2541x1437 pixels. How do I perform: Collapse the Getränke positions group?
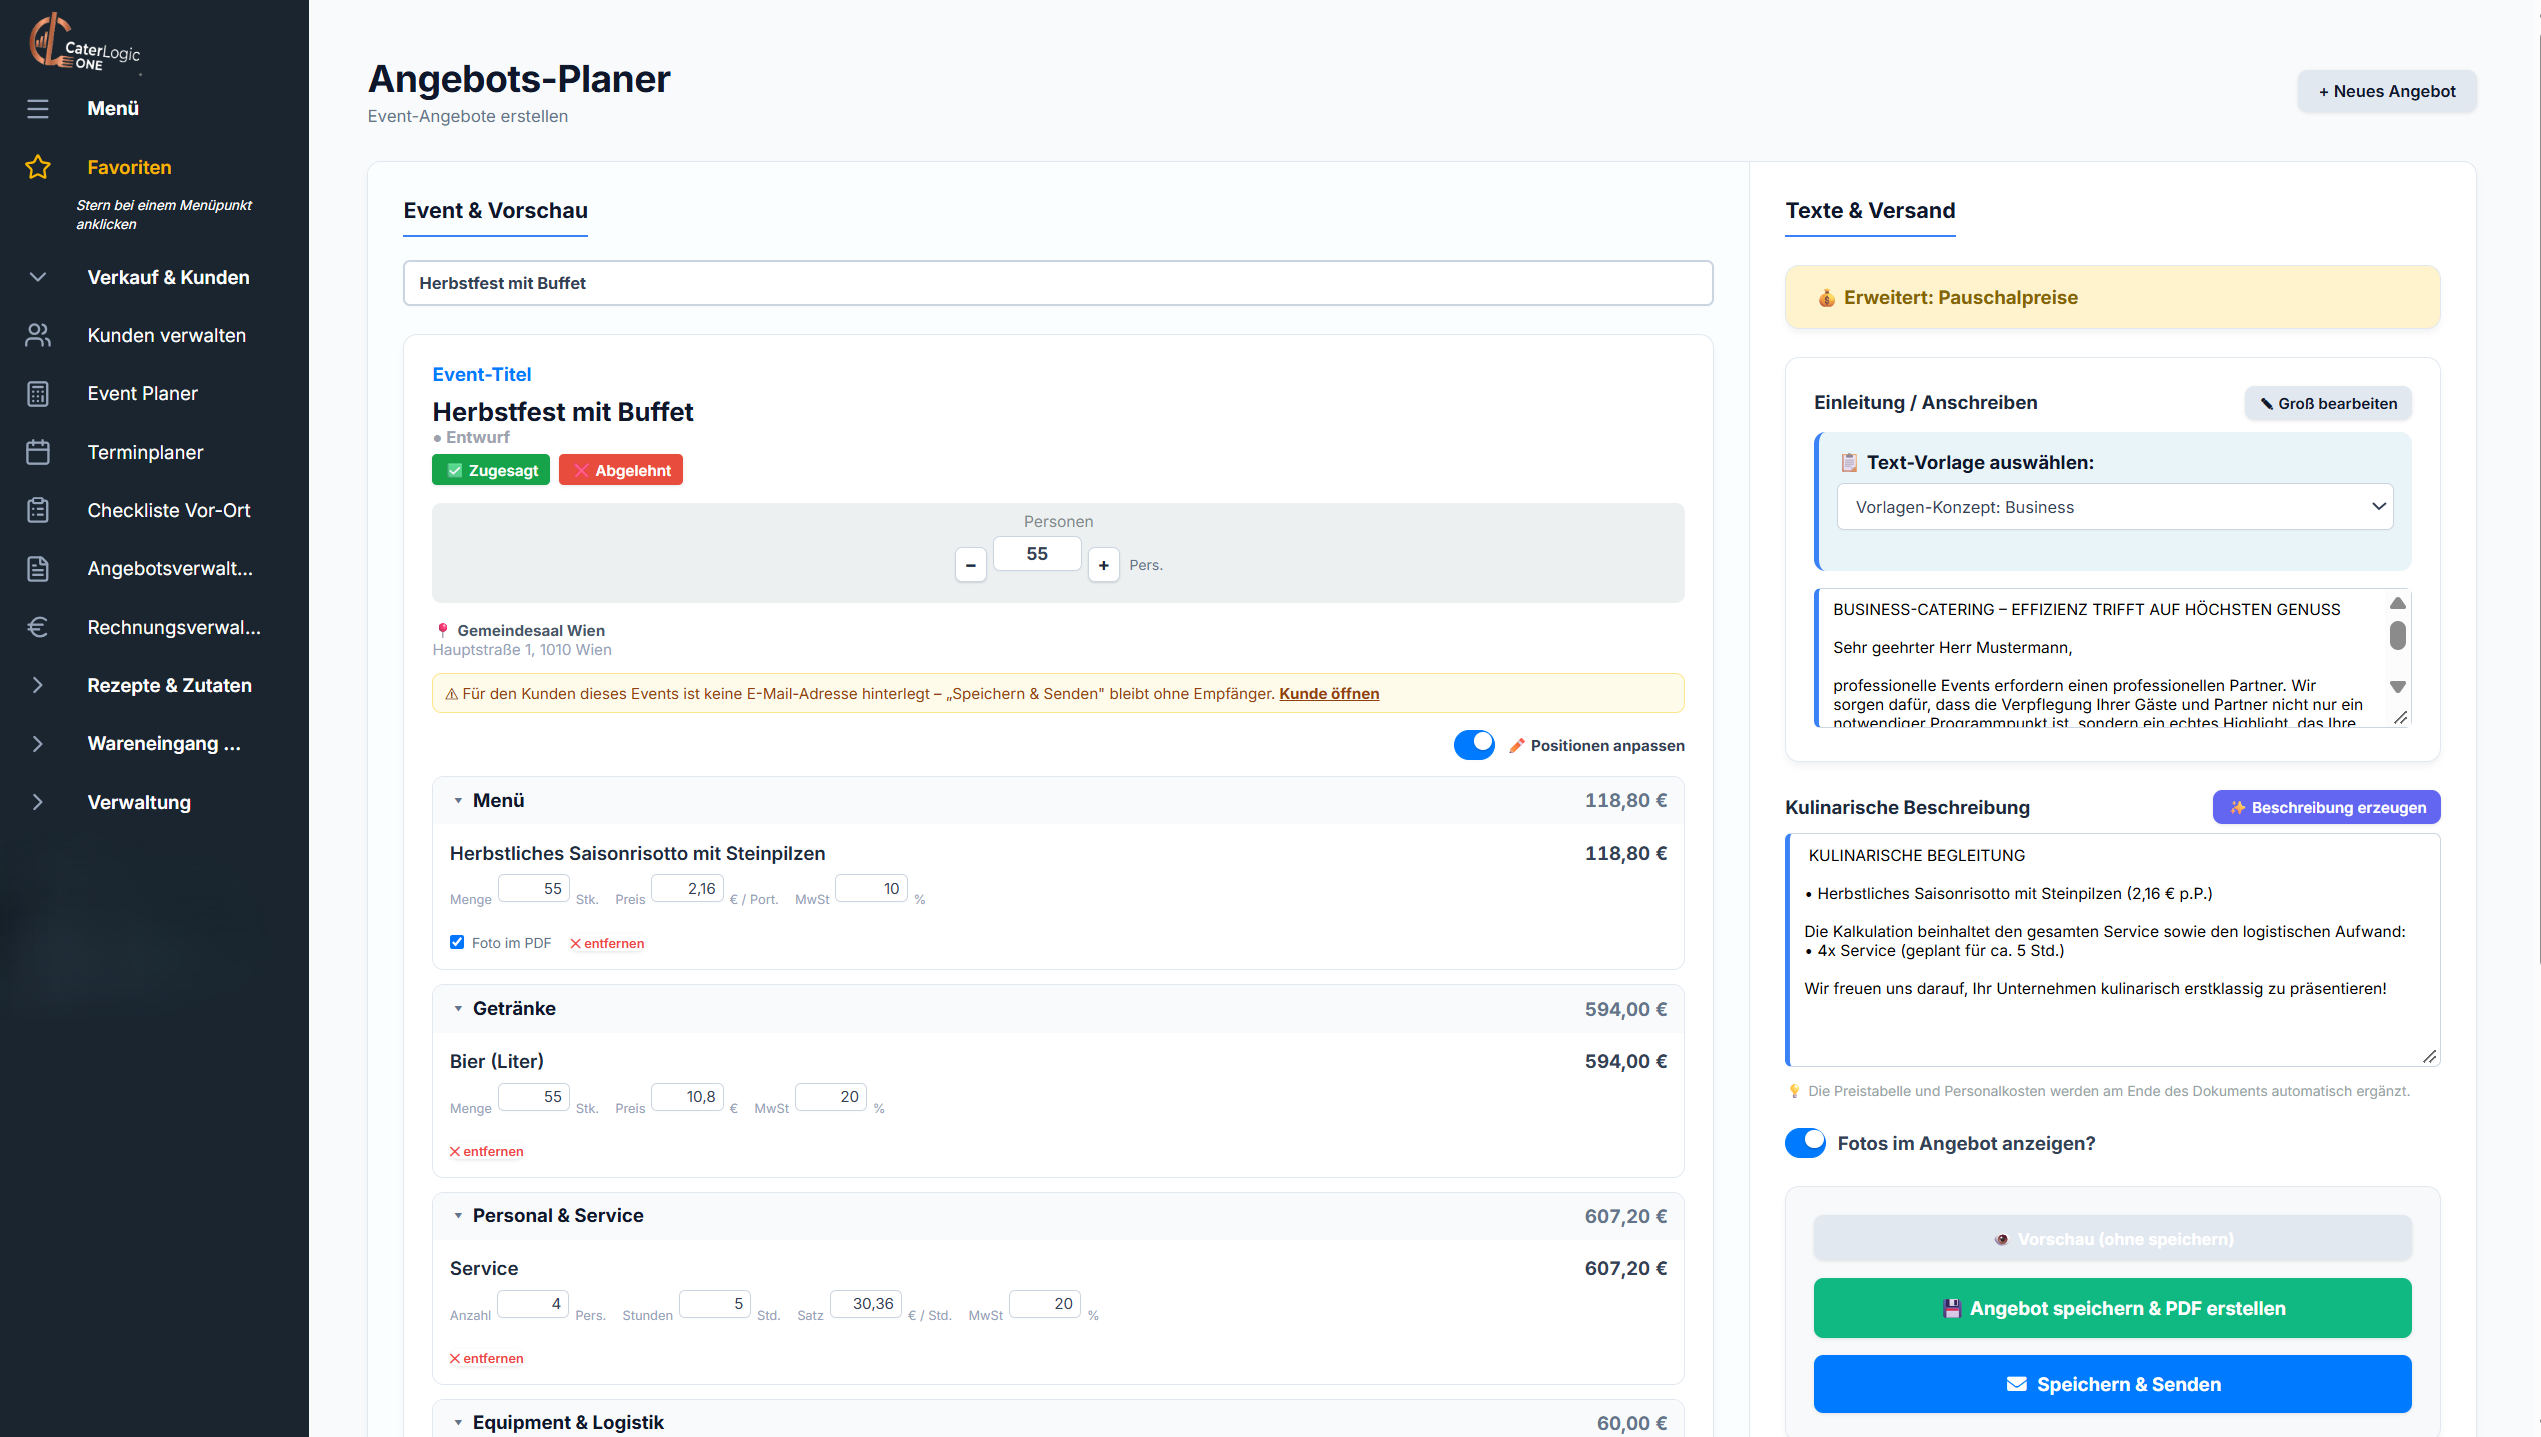pos(458,1009)
